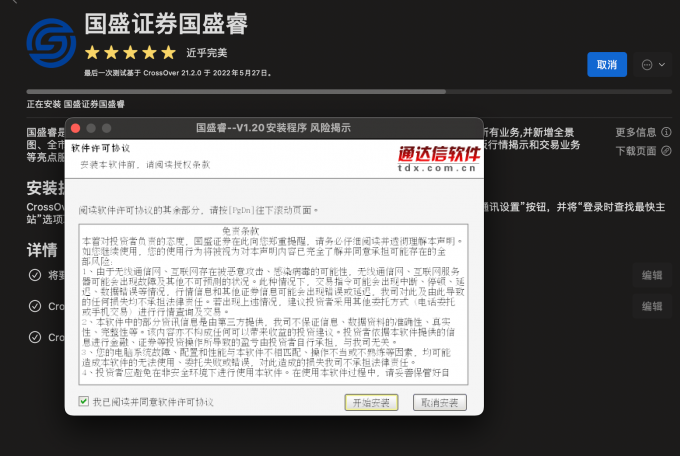Click 开始安装 start install button

(371, 403)
